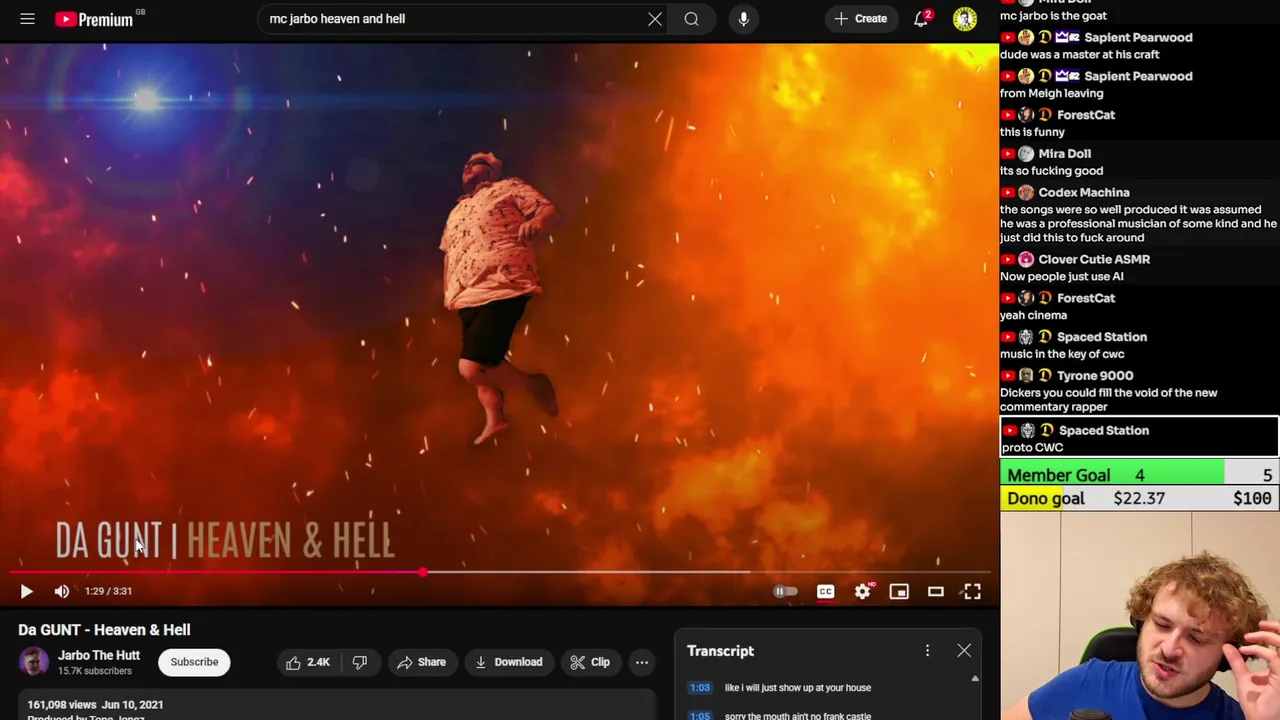Clear the search box text
Screen dimensions: 1280x720
[655, 19]
